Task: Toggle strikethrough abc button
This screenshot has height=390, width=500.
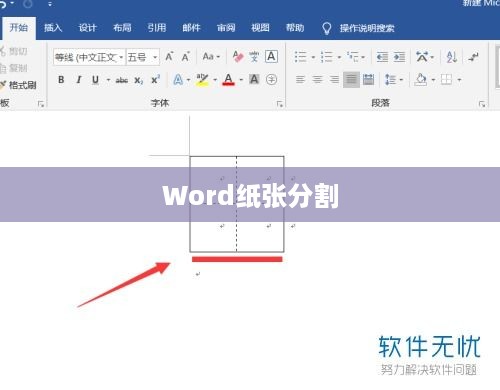Action: 122,80
